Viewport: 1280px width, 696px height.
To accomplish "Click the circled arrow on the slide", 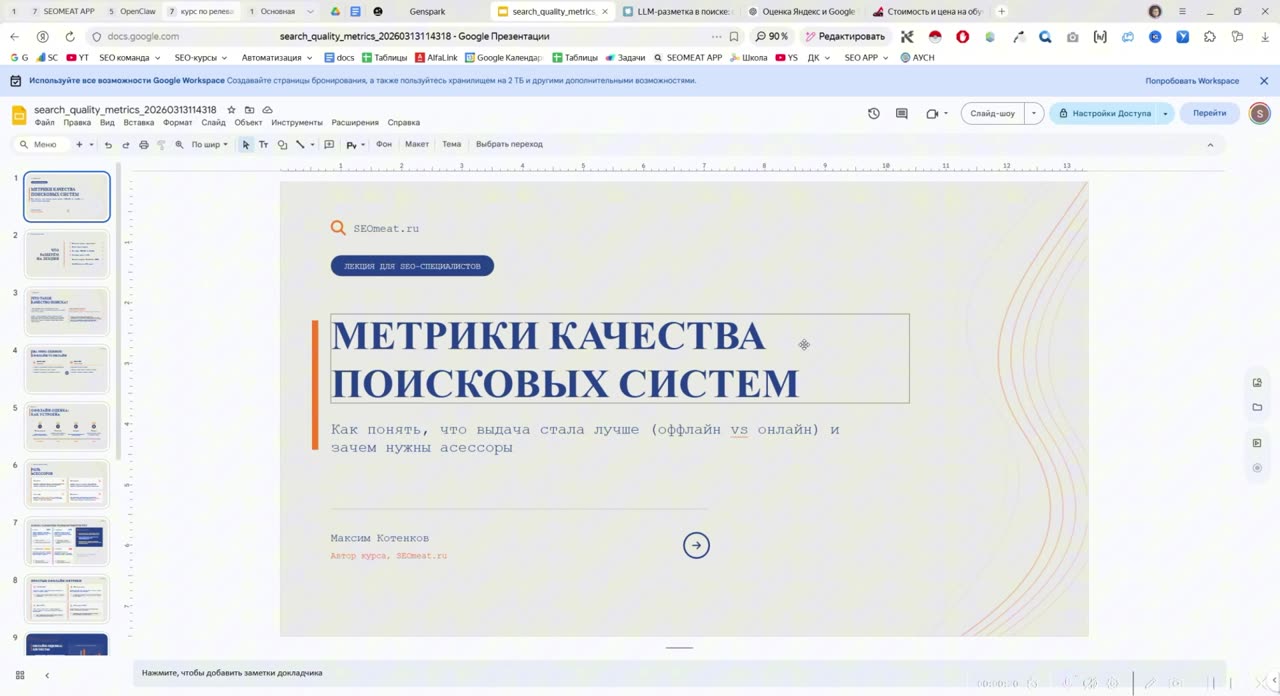I will coord(696,545).
